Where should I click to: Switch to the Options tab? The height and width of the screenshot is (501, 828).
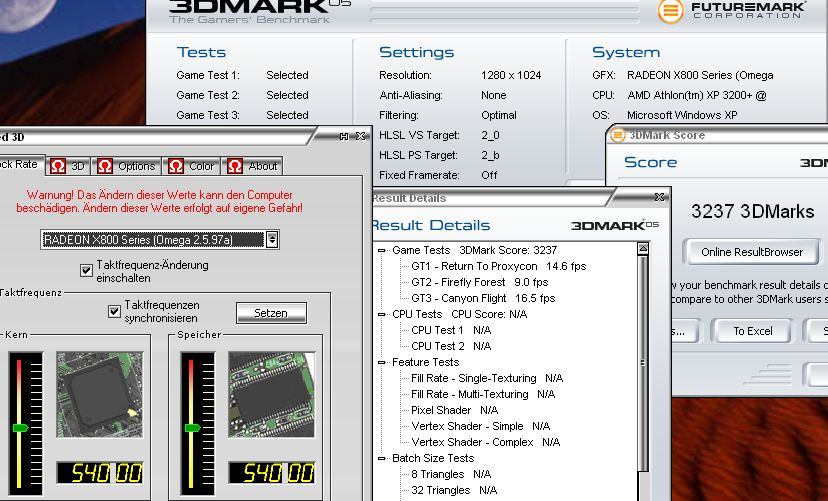point(126,166)
